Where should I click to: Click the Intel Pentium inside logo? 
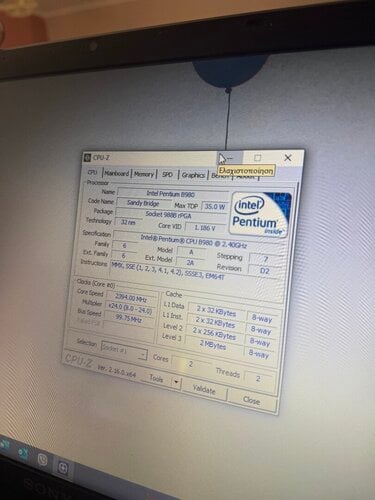click(261, 214)
